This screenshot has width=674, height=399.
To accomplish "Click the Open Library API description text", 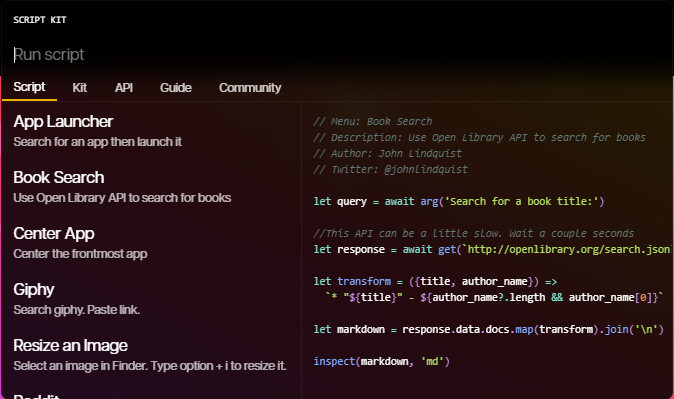I will [122, 198].
